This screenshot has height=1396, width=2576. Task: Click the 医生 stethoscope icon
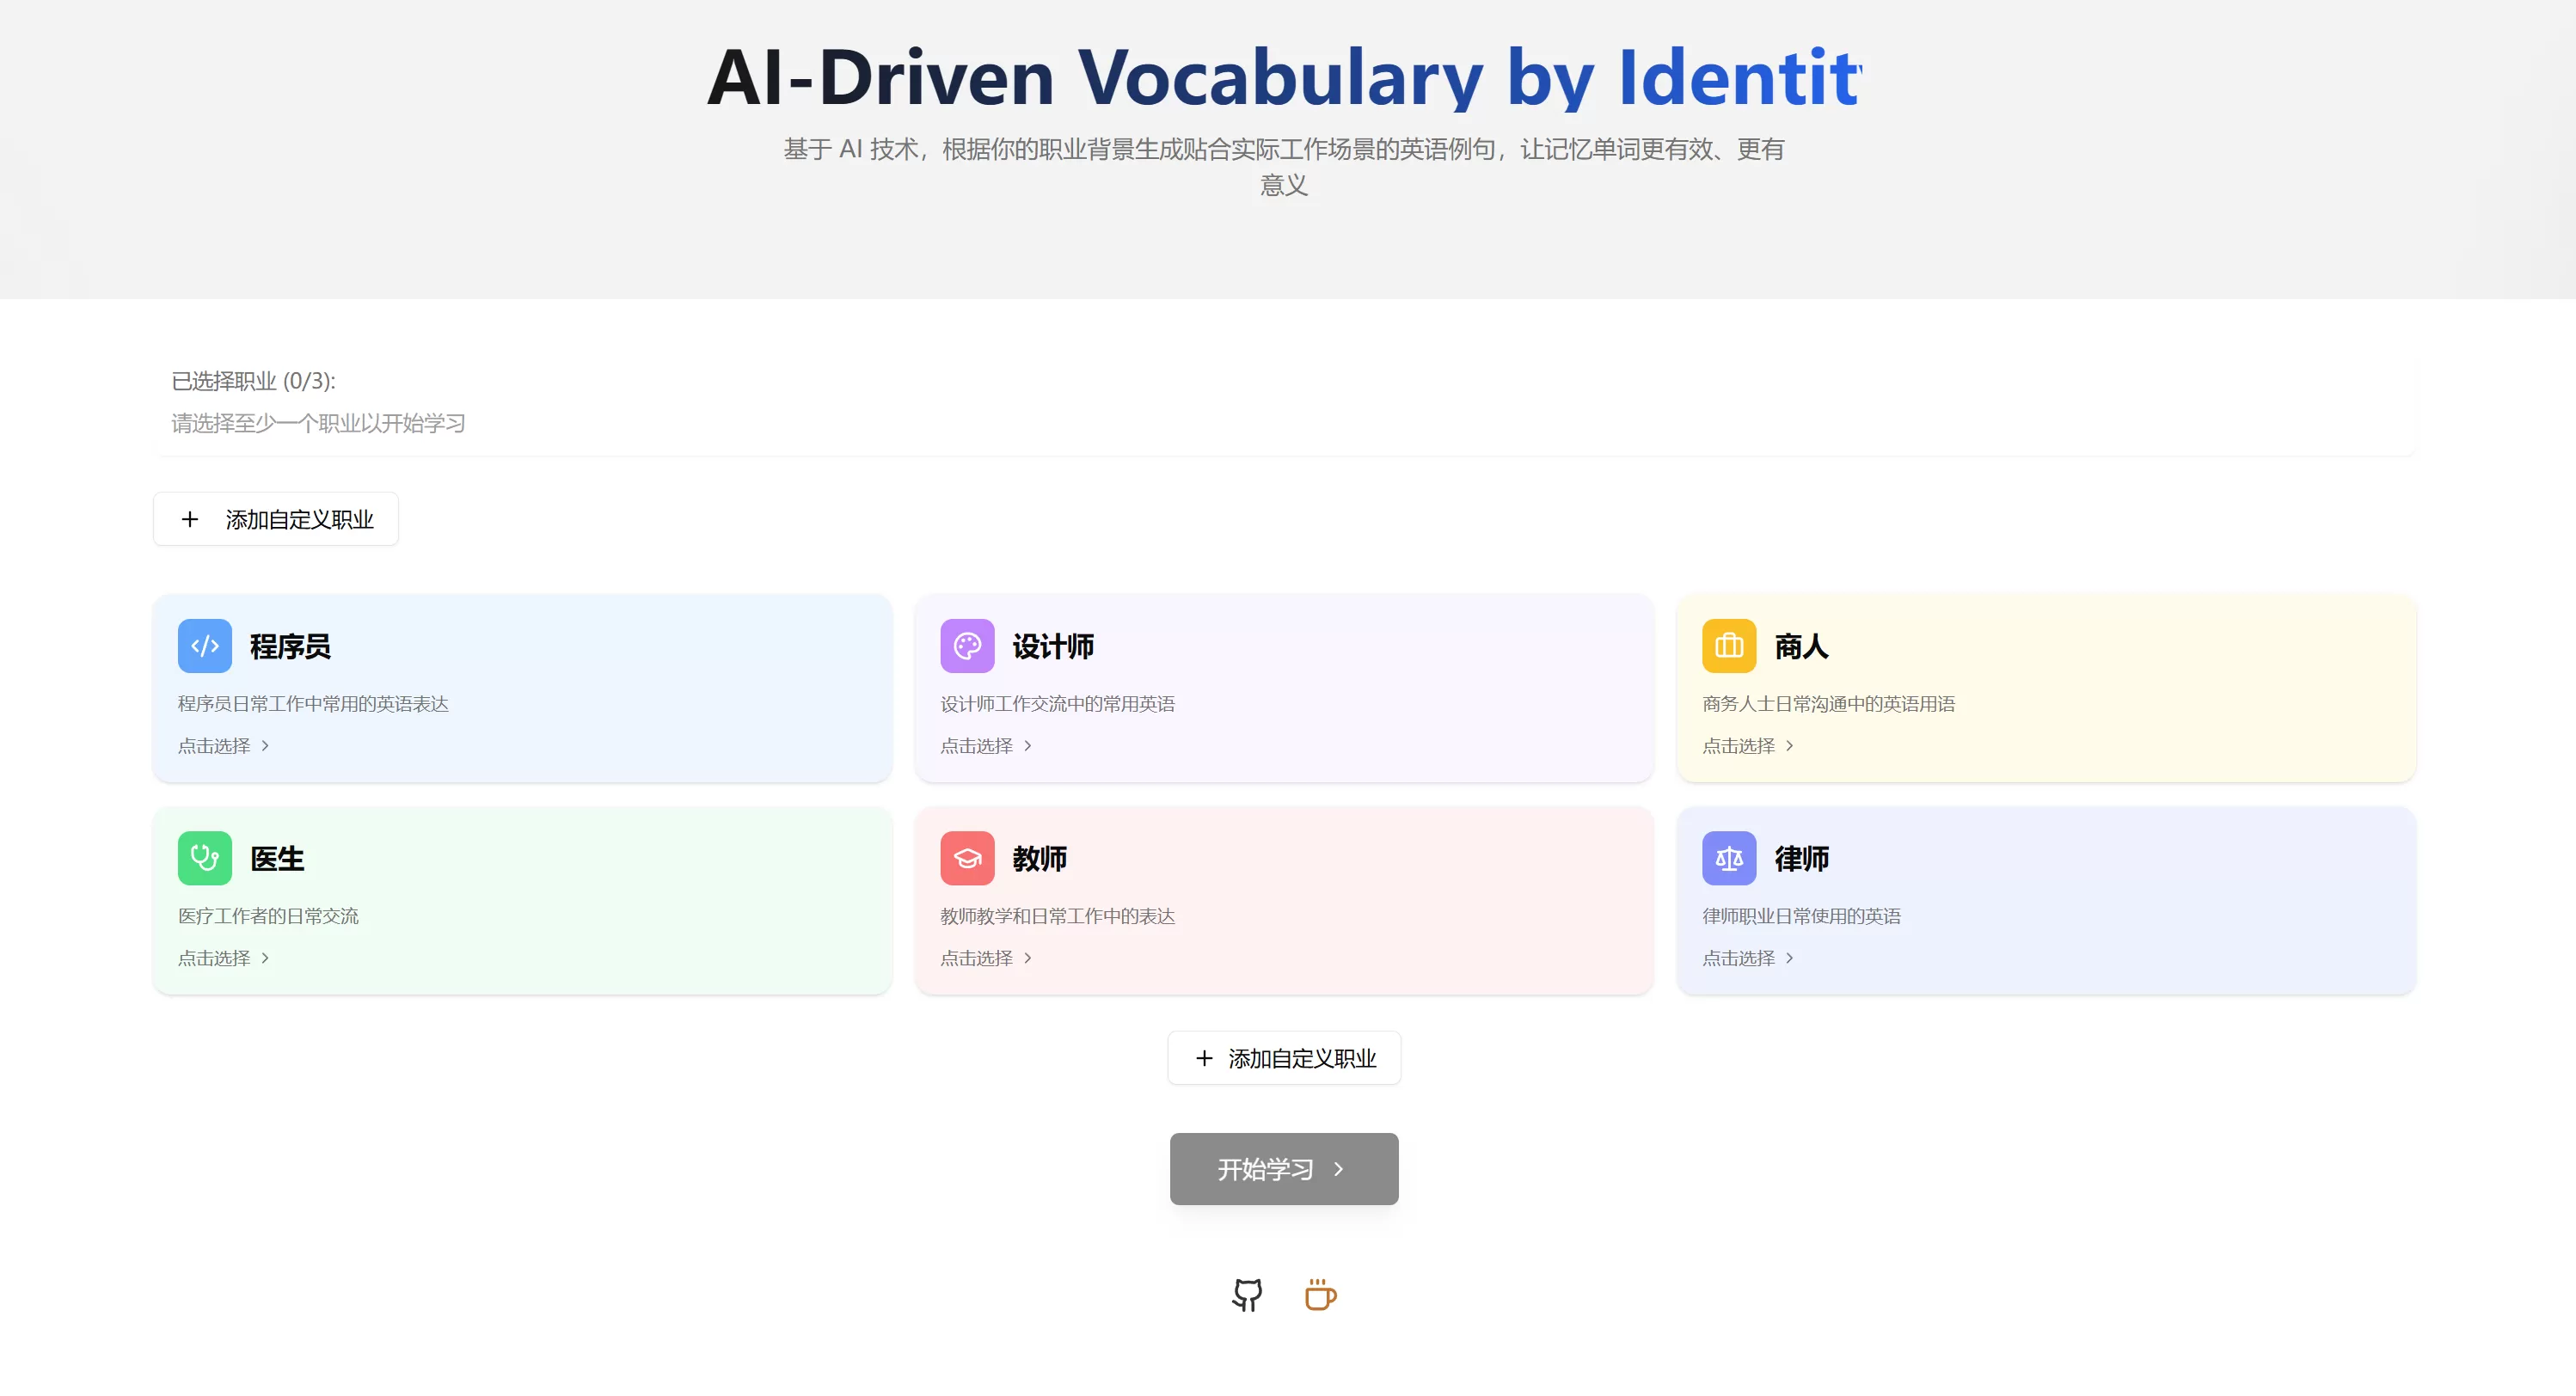tap(204, 857)
